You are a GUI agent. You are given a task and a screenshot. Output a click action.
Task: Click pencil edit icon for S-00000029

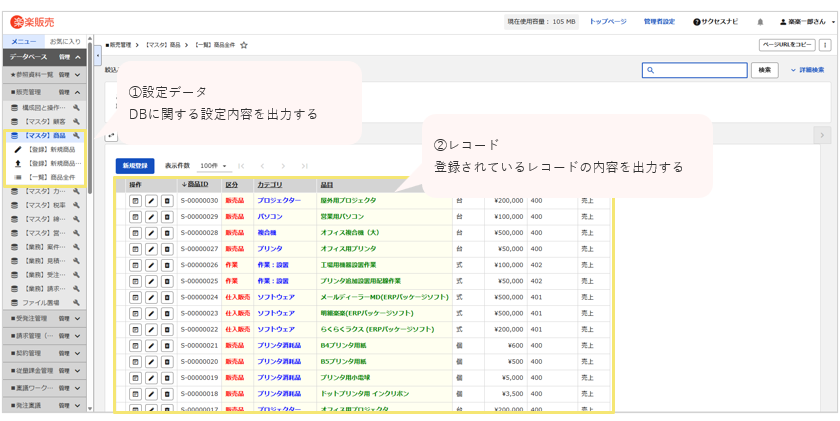coord(152,217)
